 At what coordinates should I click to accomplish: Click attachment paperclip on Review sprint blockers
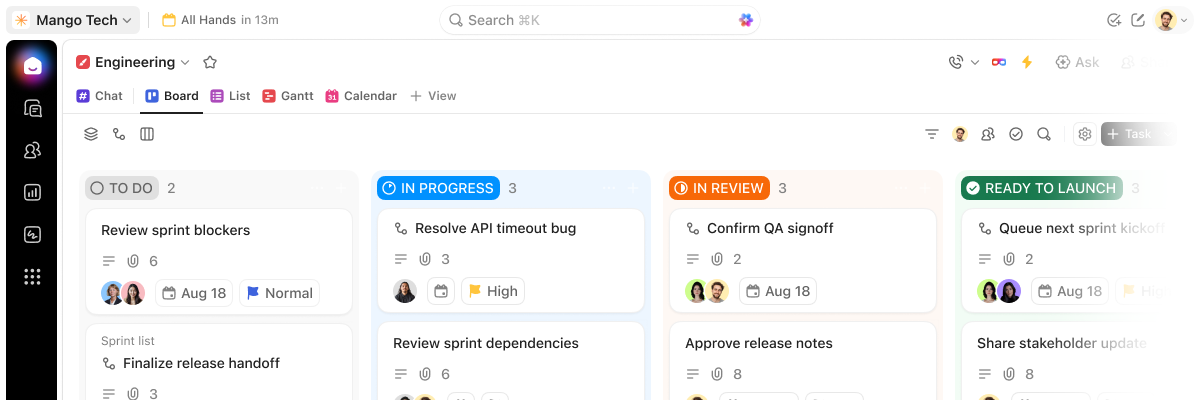(133, 261)
